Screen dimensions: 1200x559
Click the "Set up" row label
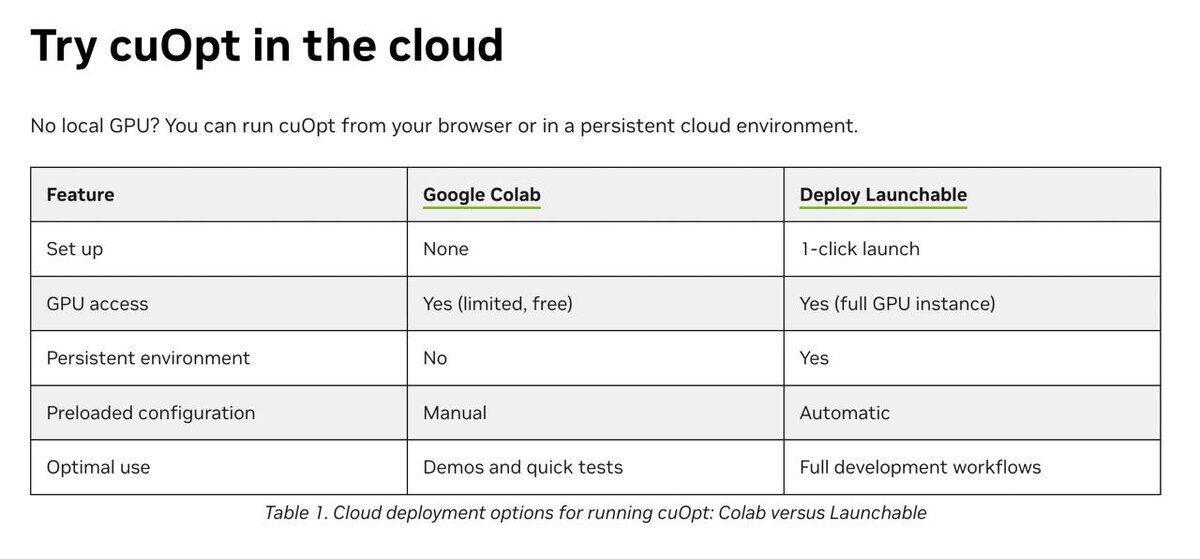(75, 249)
